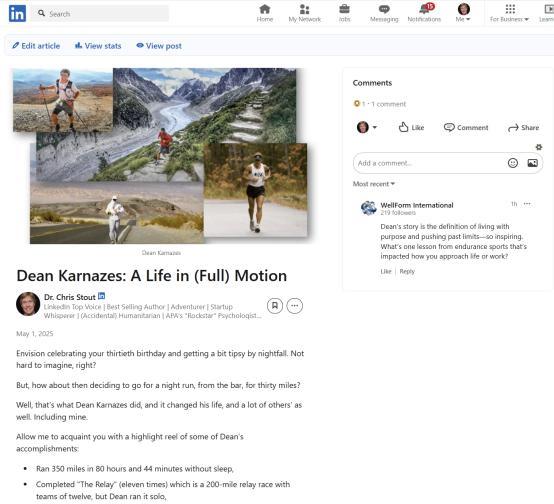Open options for WellForm comment
554x504 pixels.
527,204
